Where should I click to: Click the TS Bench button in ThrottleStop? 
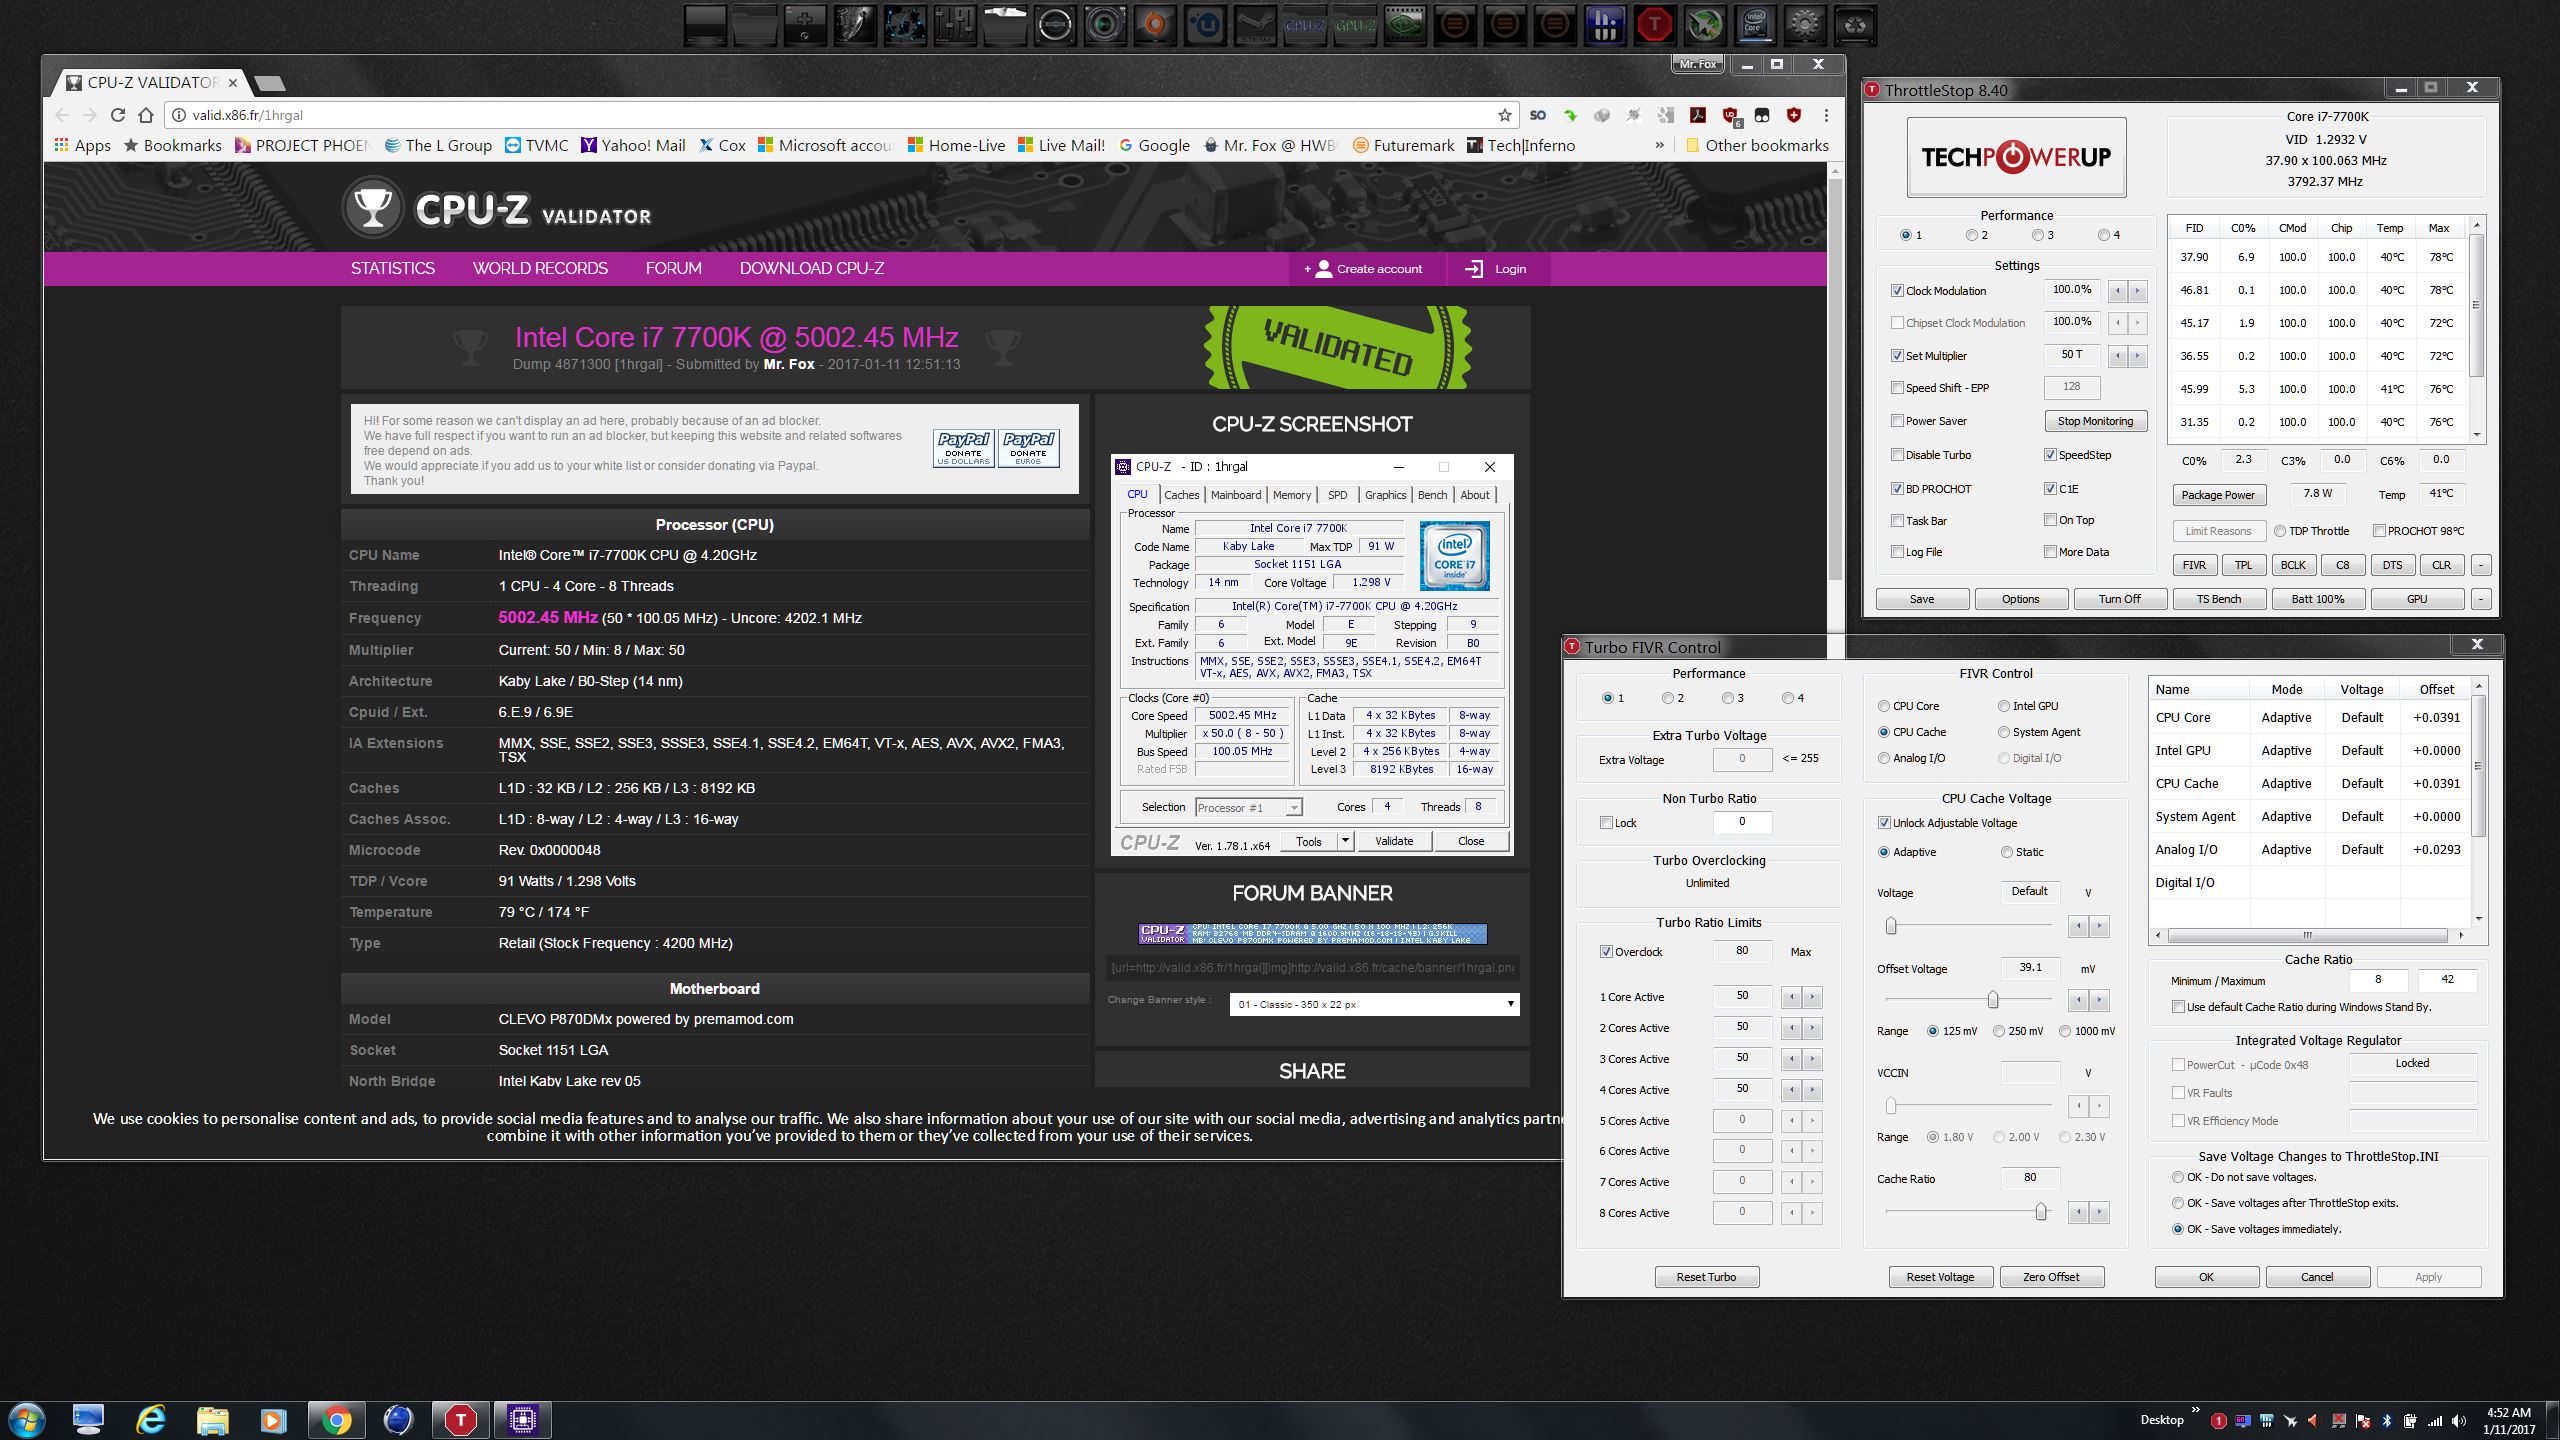point(2218,599)
